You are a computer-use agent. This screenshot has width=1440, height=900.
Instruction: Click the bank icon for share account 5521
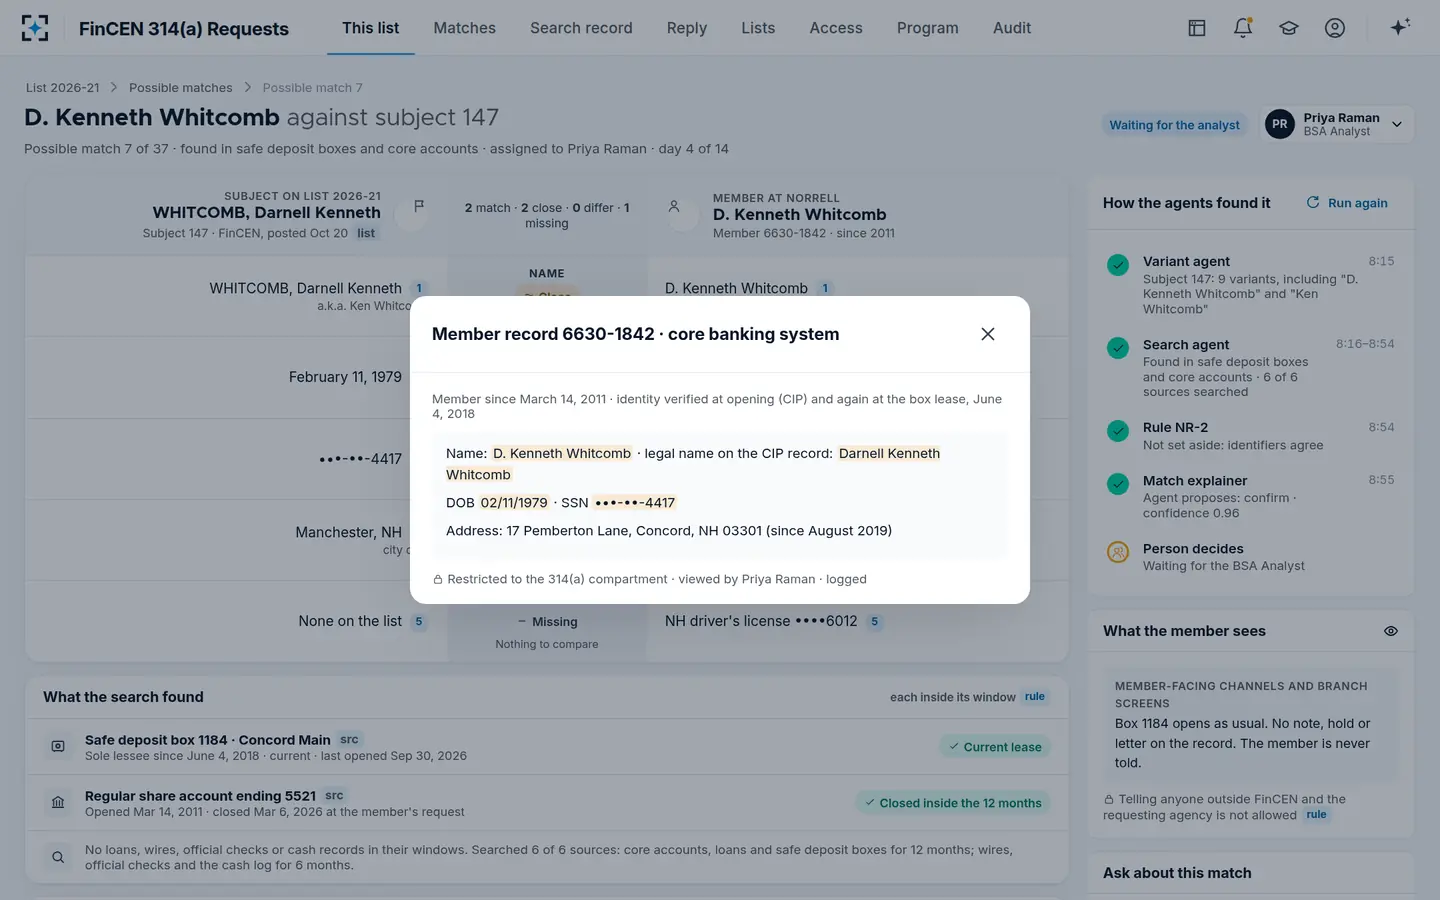click(x=58, y=803)
